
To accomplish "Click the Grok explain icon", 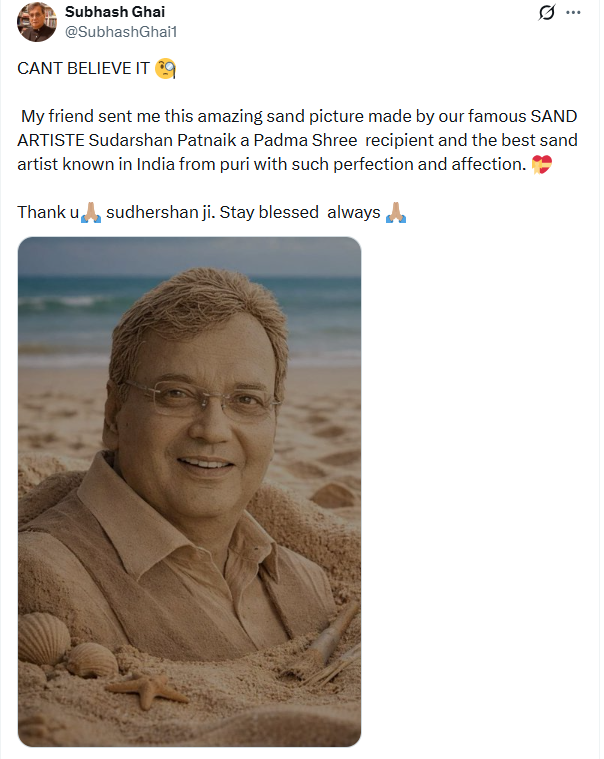I will click(546, 13).
